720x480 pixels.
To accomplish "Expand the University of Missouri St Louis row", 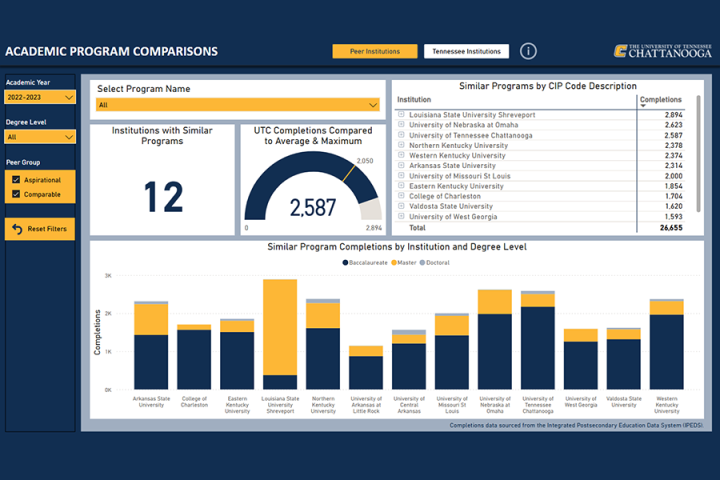I will coord(401,175).
